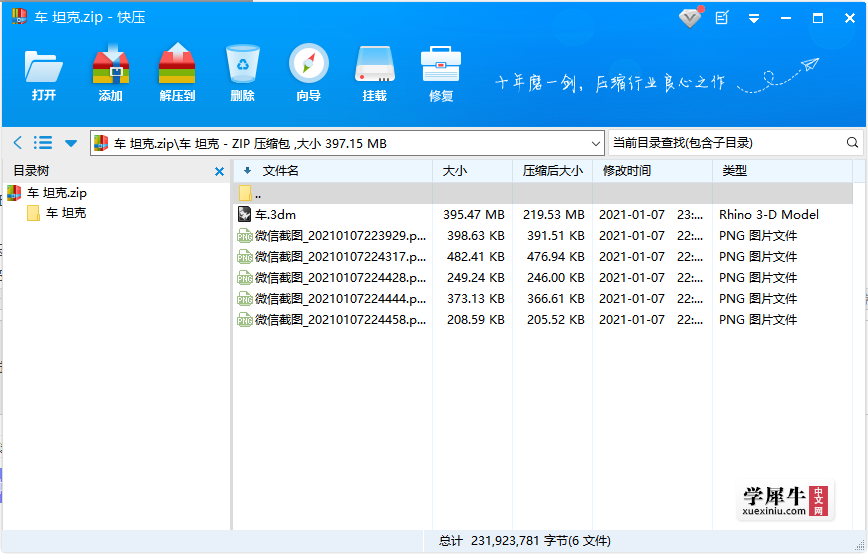Sort by 大小 column header
The width and height of the screenshot is (868, 554).
pyautogui.click(x=472, y=171)
